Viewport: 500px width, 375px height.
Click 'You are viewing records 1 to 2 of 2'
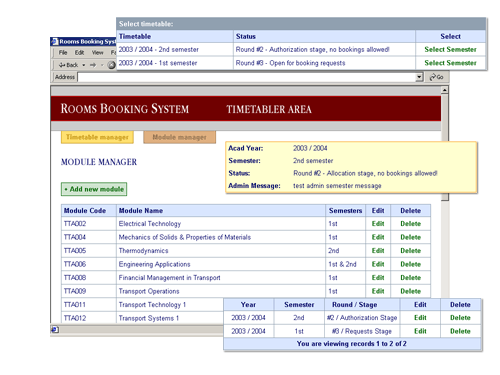pos(352,344)
